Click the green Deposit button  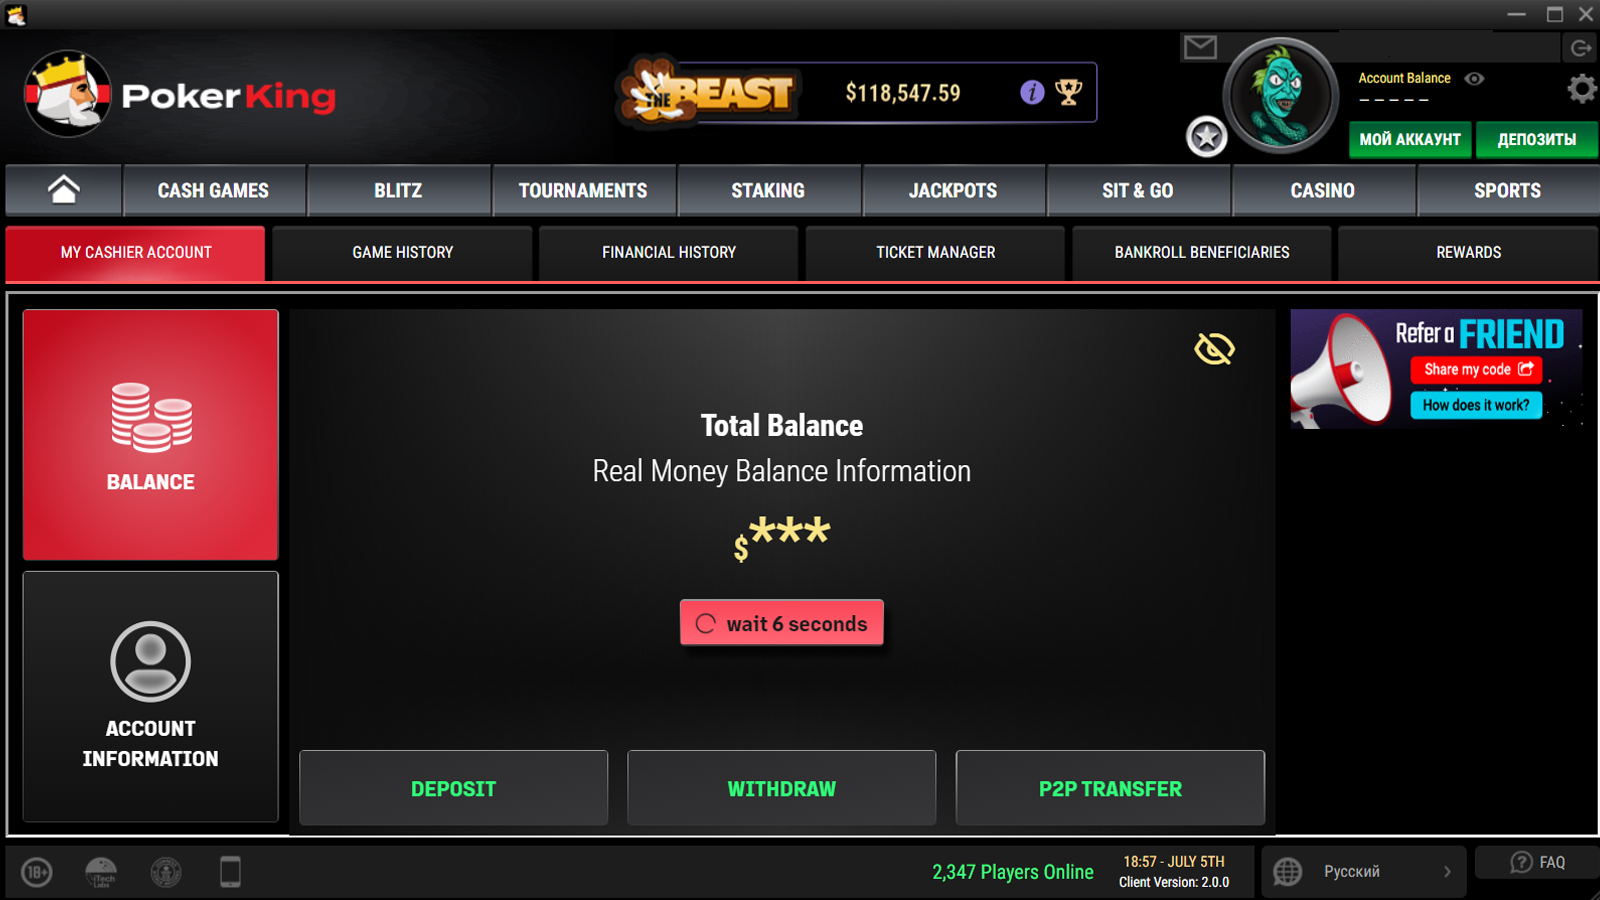coord(453,788)
